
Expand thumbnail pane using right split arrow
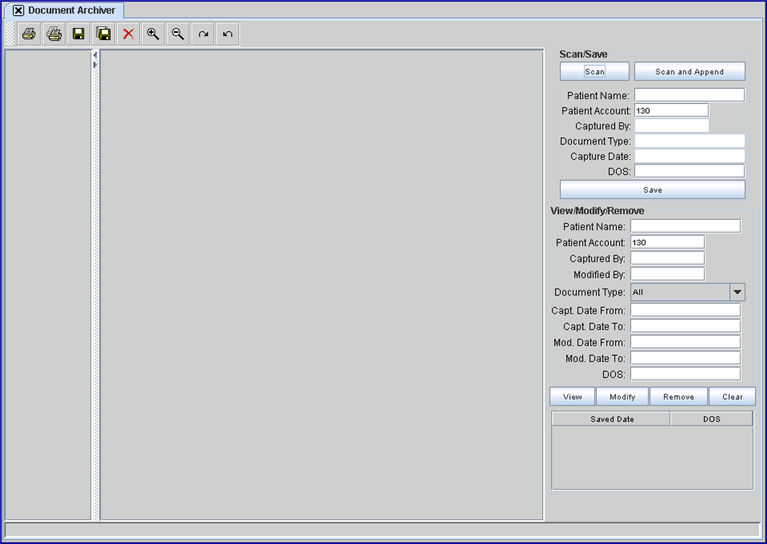[x=95, y=65]
